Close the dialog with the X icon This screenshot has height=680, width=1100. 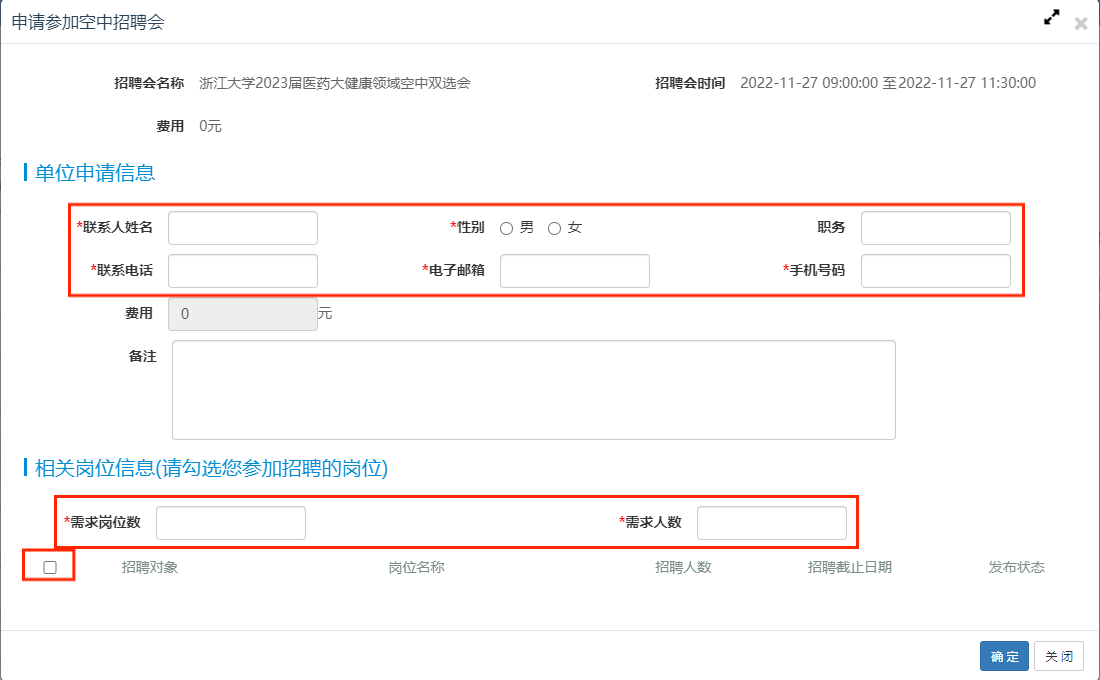[x=1080, y=23]
